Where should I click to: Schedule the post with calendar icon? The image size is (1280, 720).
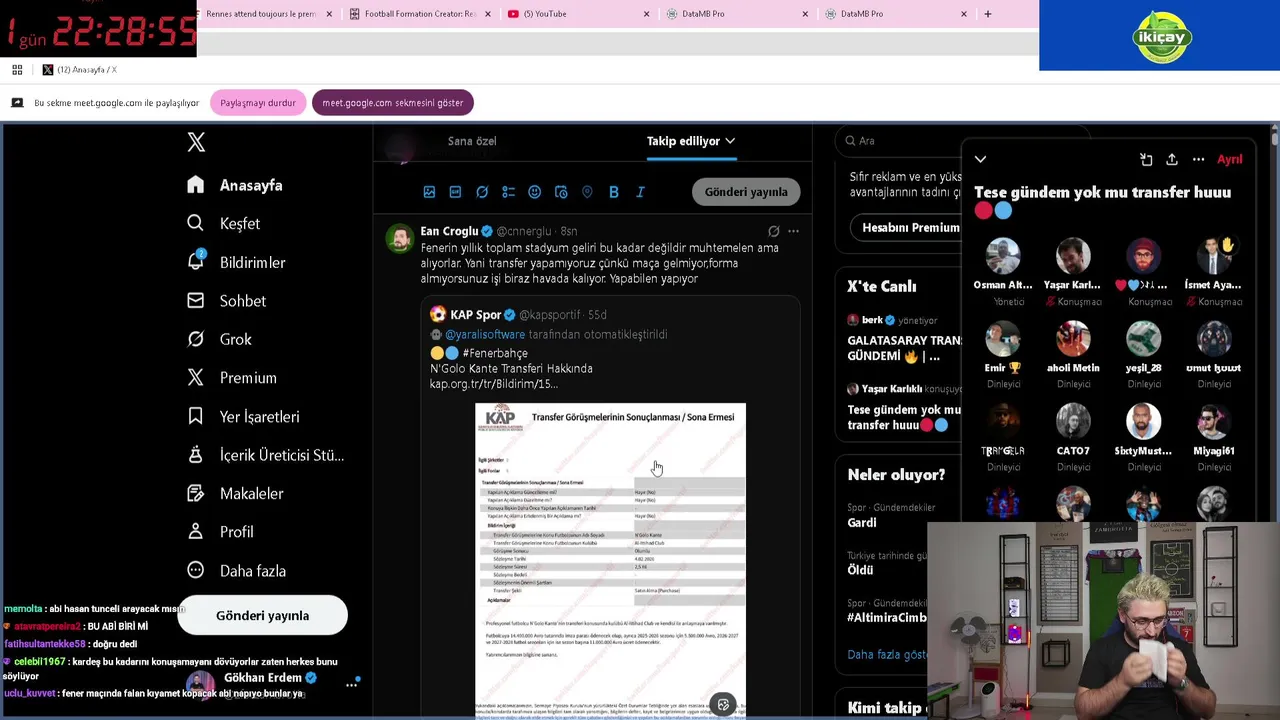tap(561, 192)
